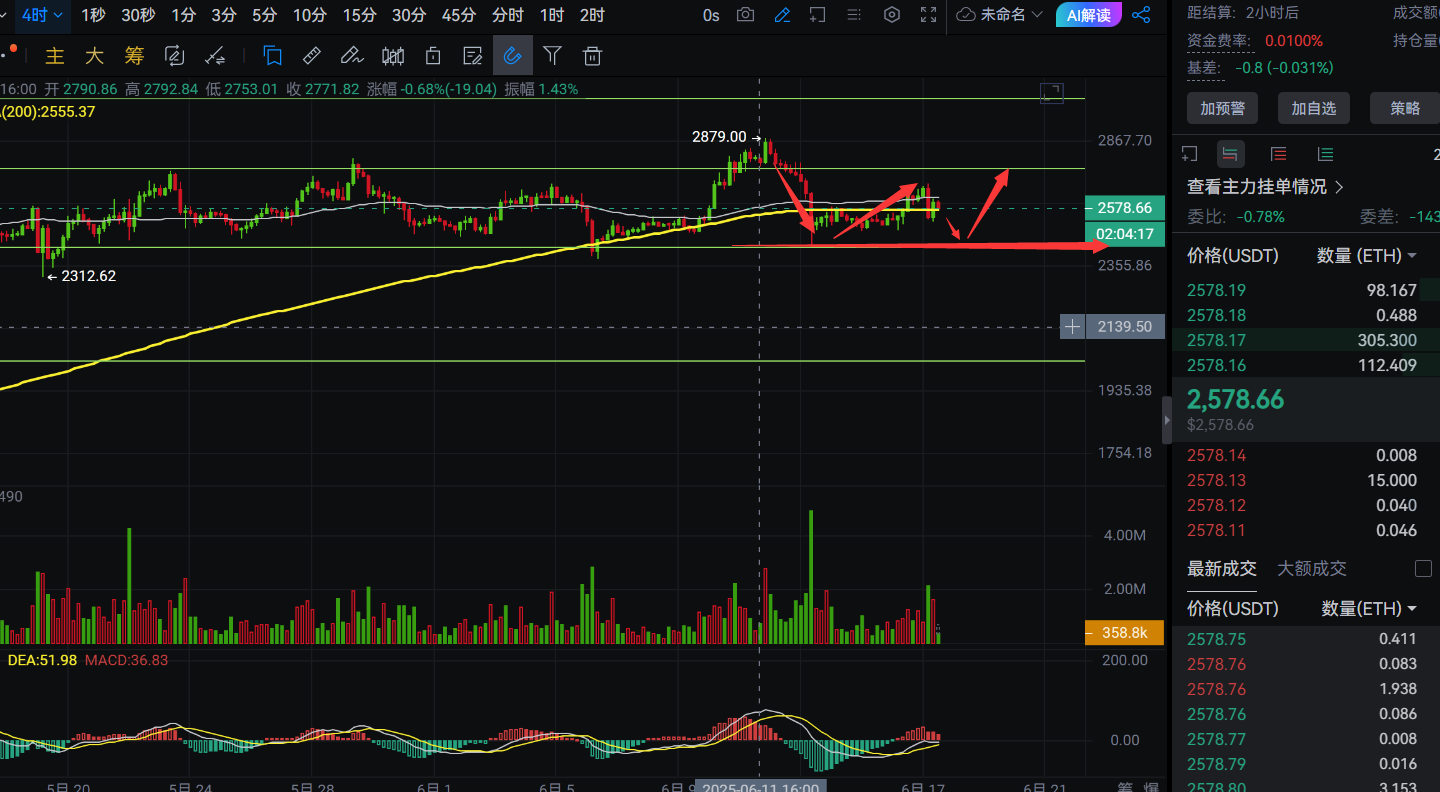This screenshot has height=792, width=1440.
Task: Open chart settings hexagon icon
Action: pos(892,15)
